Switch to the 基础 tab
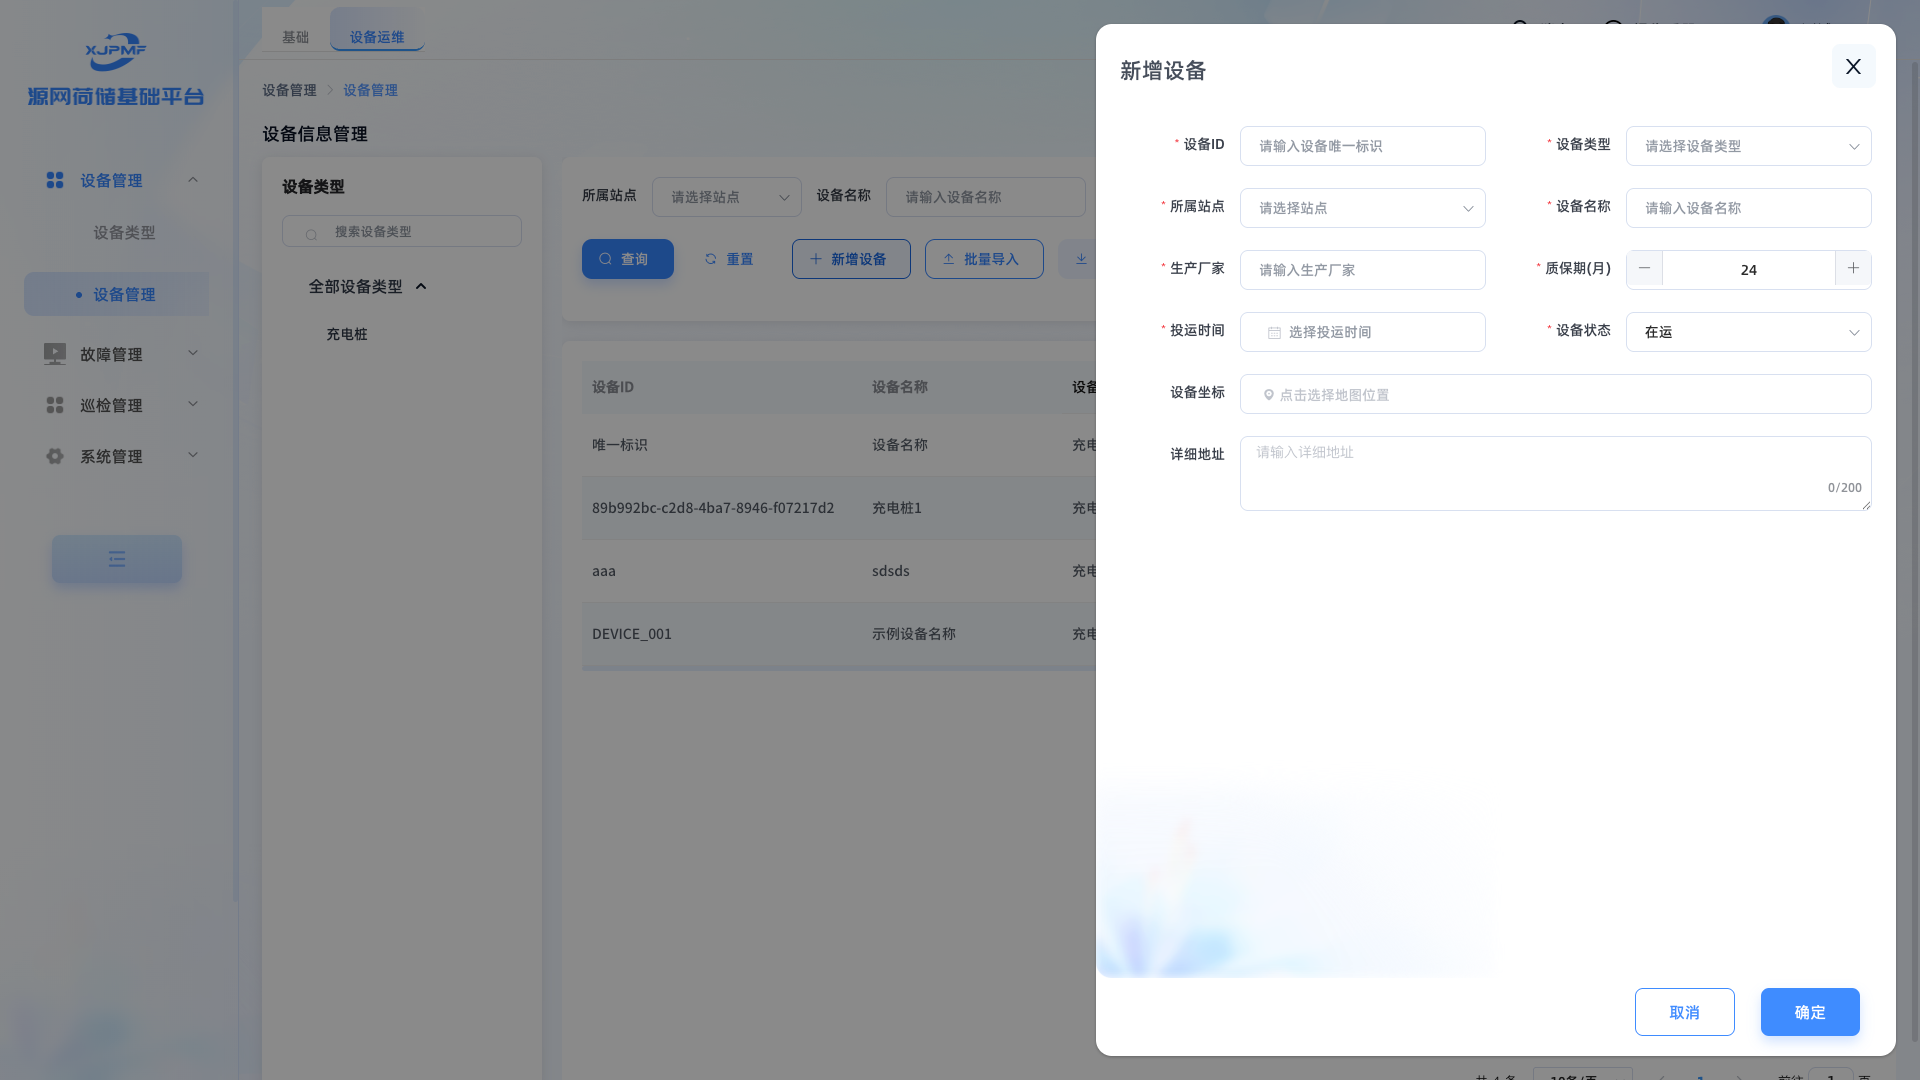 [x=295, y=37]
